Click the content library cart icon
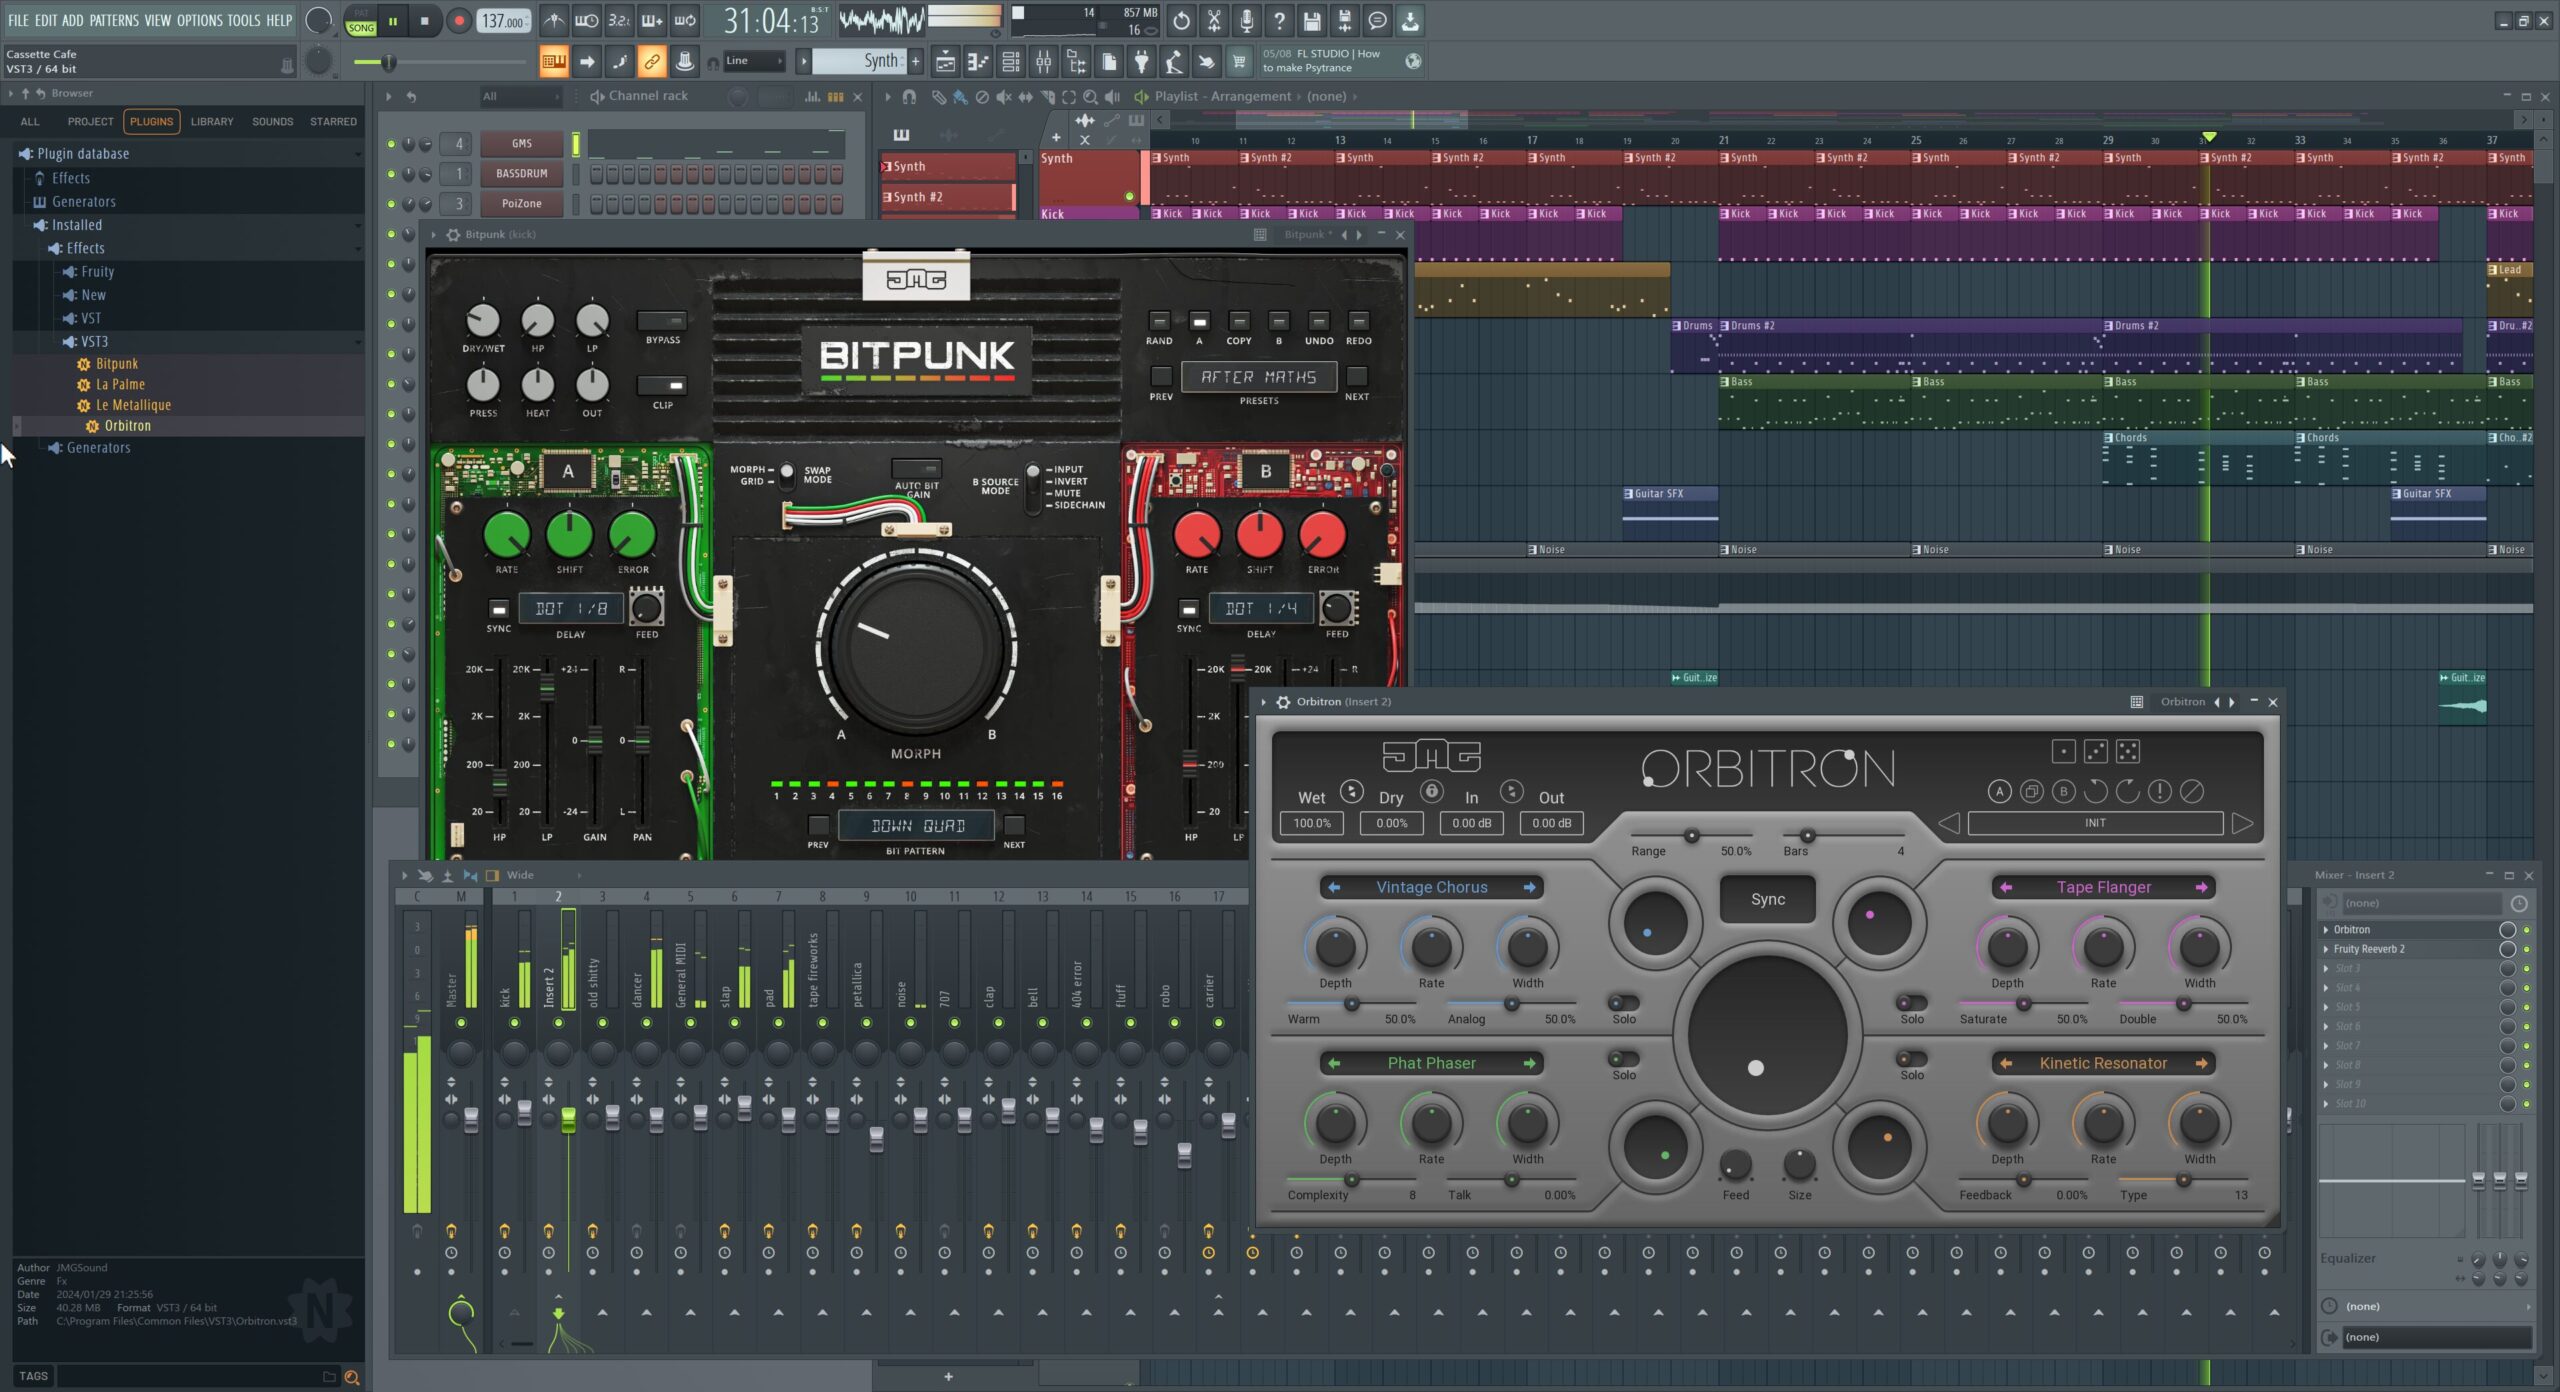 tap(1239, 62)
